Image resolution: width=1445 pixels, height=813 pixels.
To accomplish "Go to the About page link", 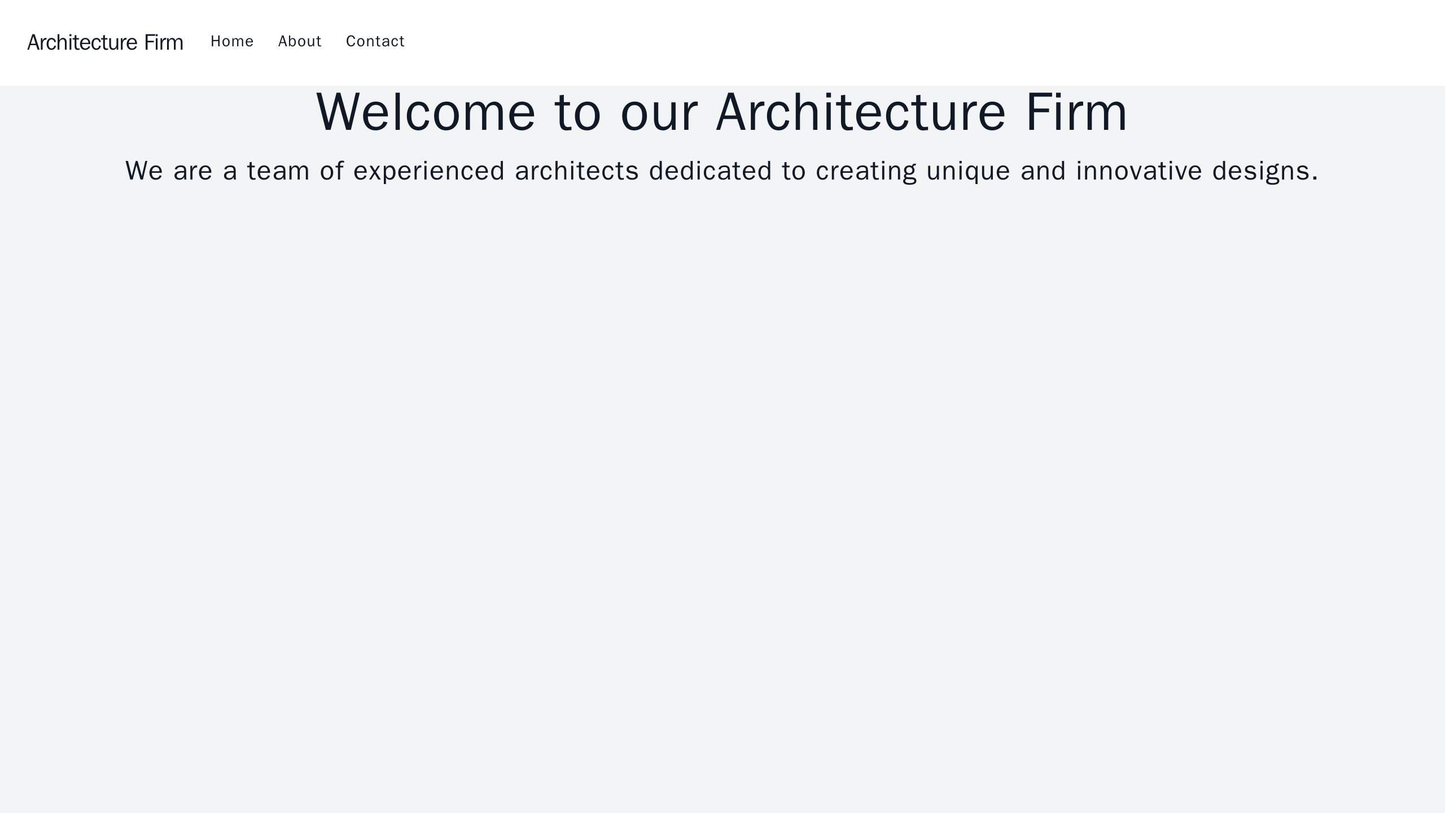I will coord(299,41).
